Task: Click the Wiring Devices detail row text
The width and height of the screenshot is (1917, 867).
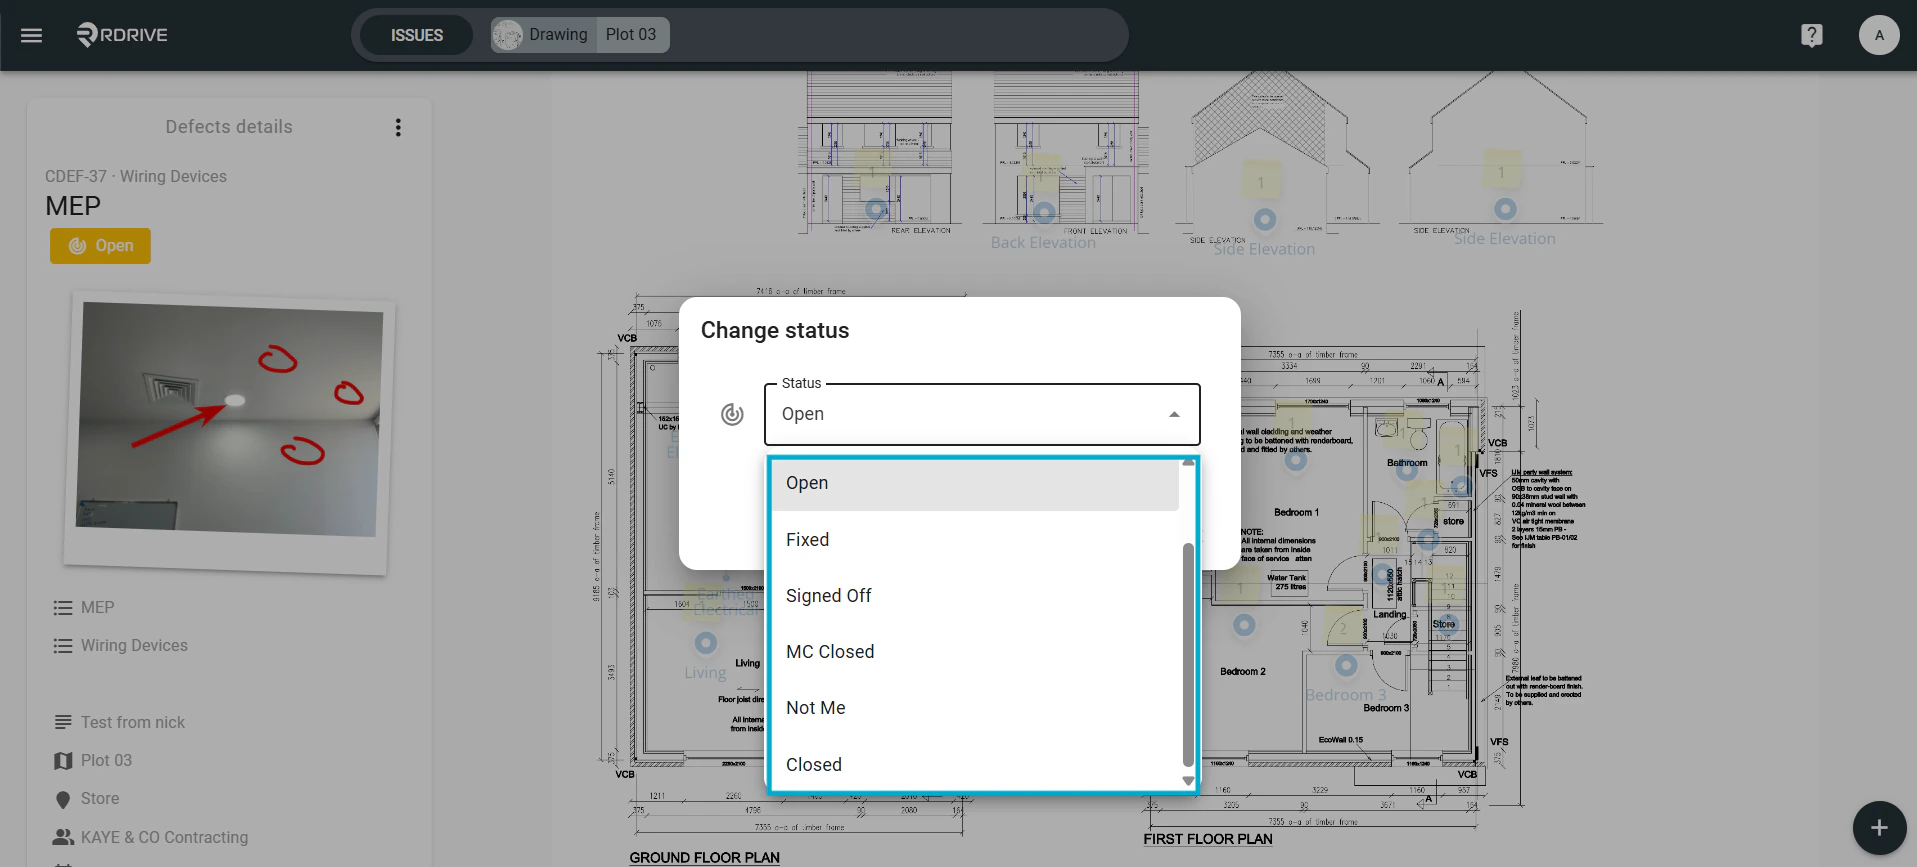Action: click(134, 646)
